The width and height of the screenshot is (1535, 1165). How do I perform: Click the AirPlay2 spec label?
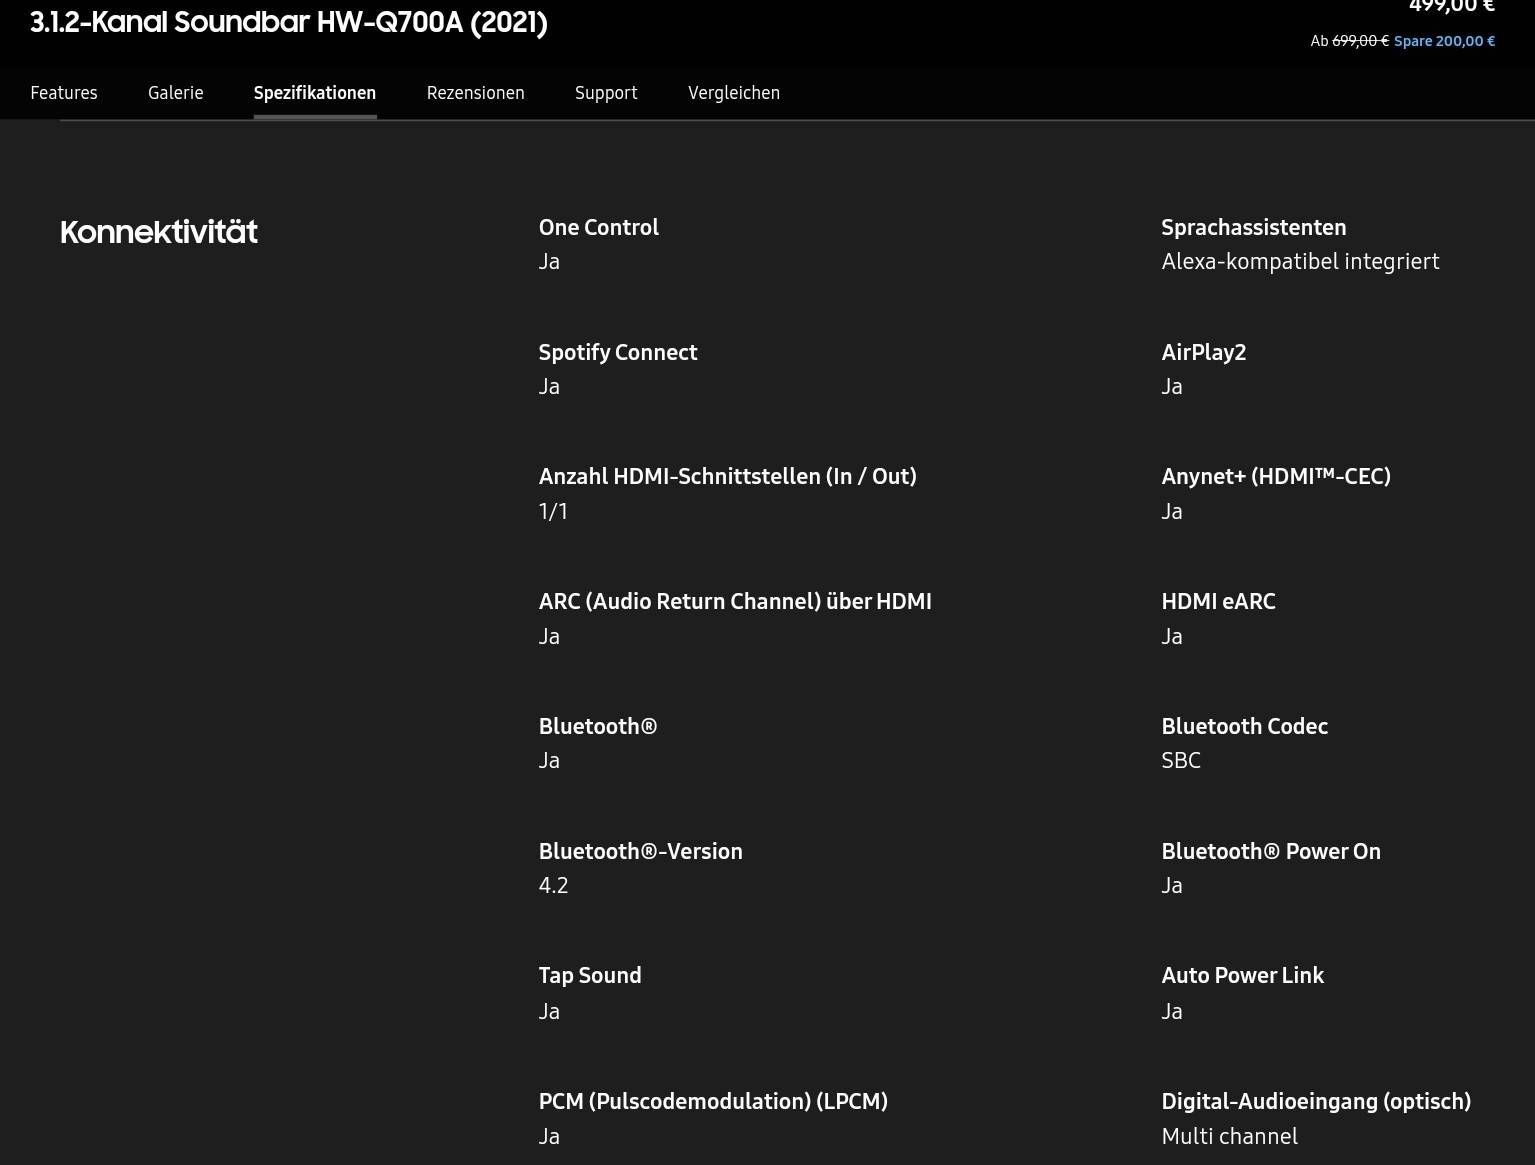pyautogui.click(x=1203, y=352)
